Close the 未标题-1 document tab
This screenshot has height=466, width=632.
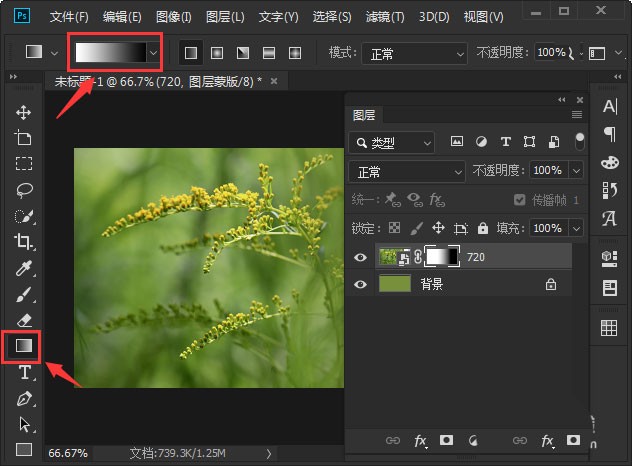tap(274, 80)
